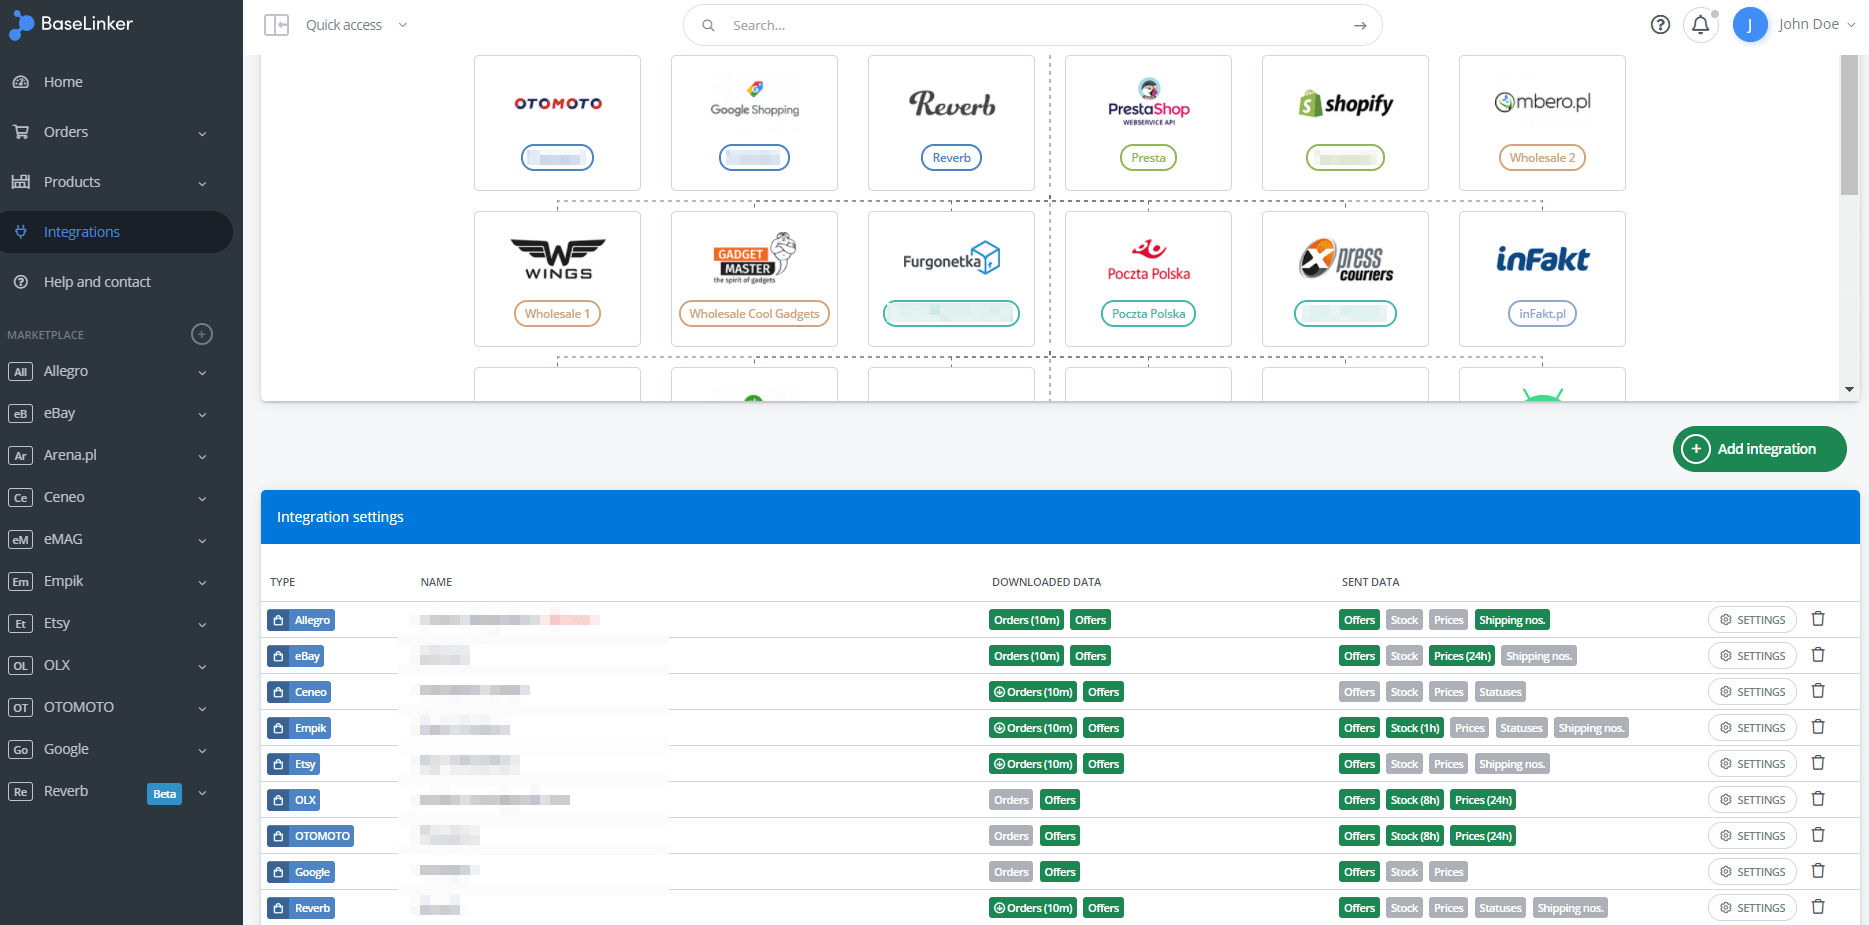Viewport: 1869px width, 925px height.
Task: Toggle Statuses sending for Ceneo row
Action: [x=1500, y=692]
